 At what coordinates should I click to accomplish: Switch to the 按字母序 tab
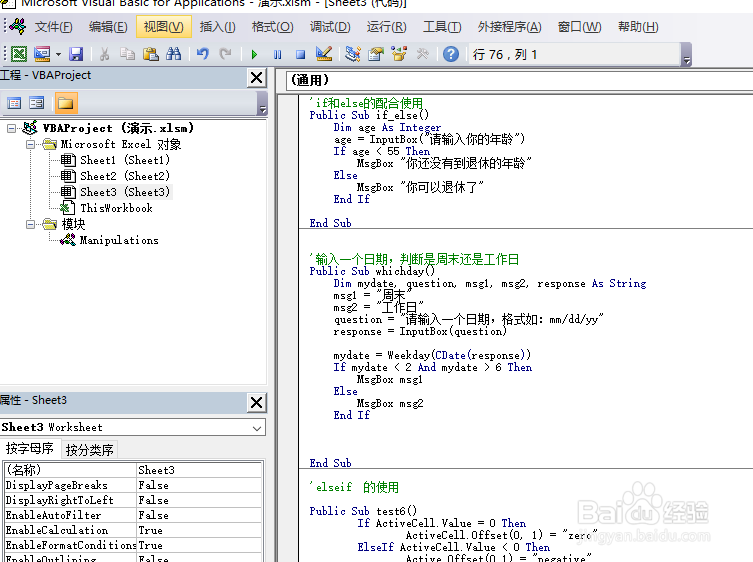tap(30, 449)
